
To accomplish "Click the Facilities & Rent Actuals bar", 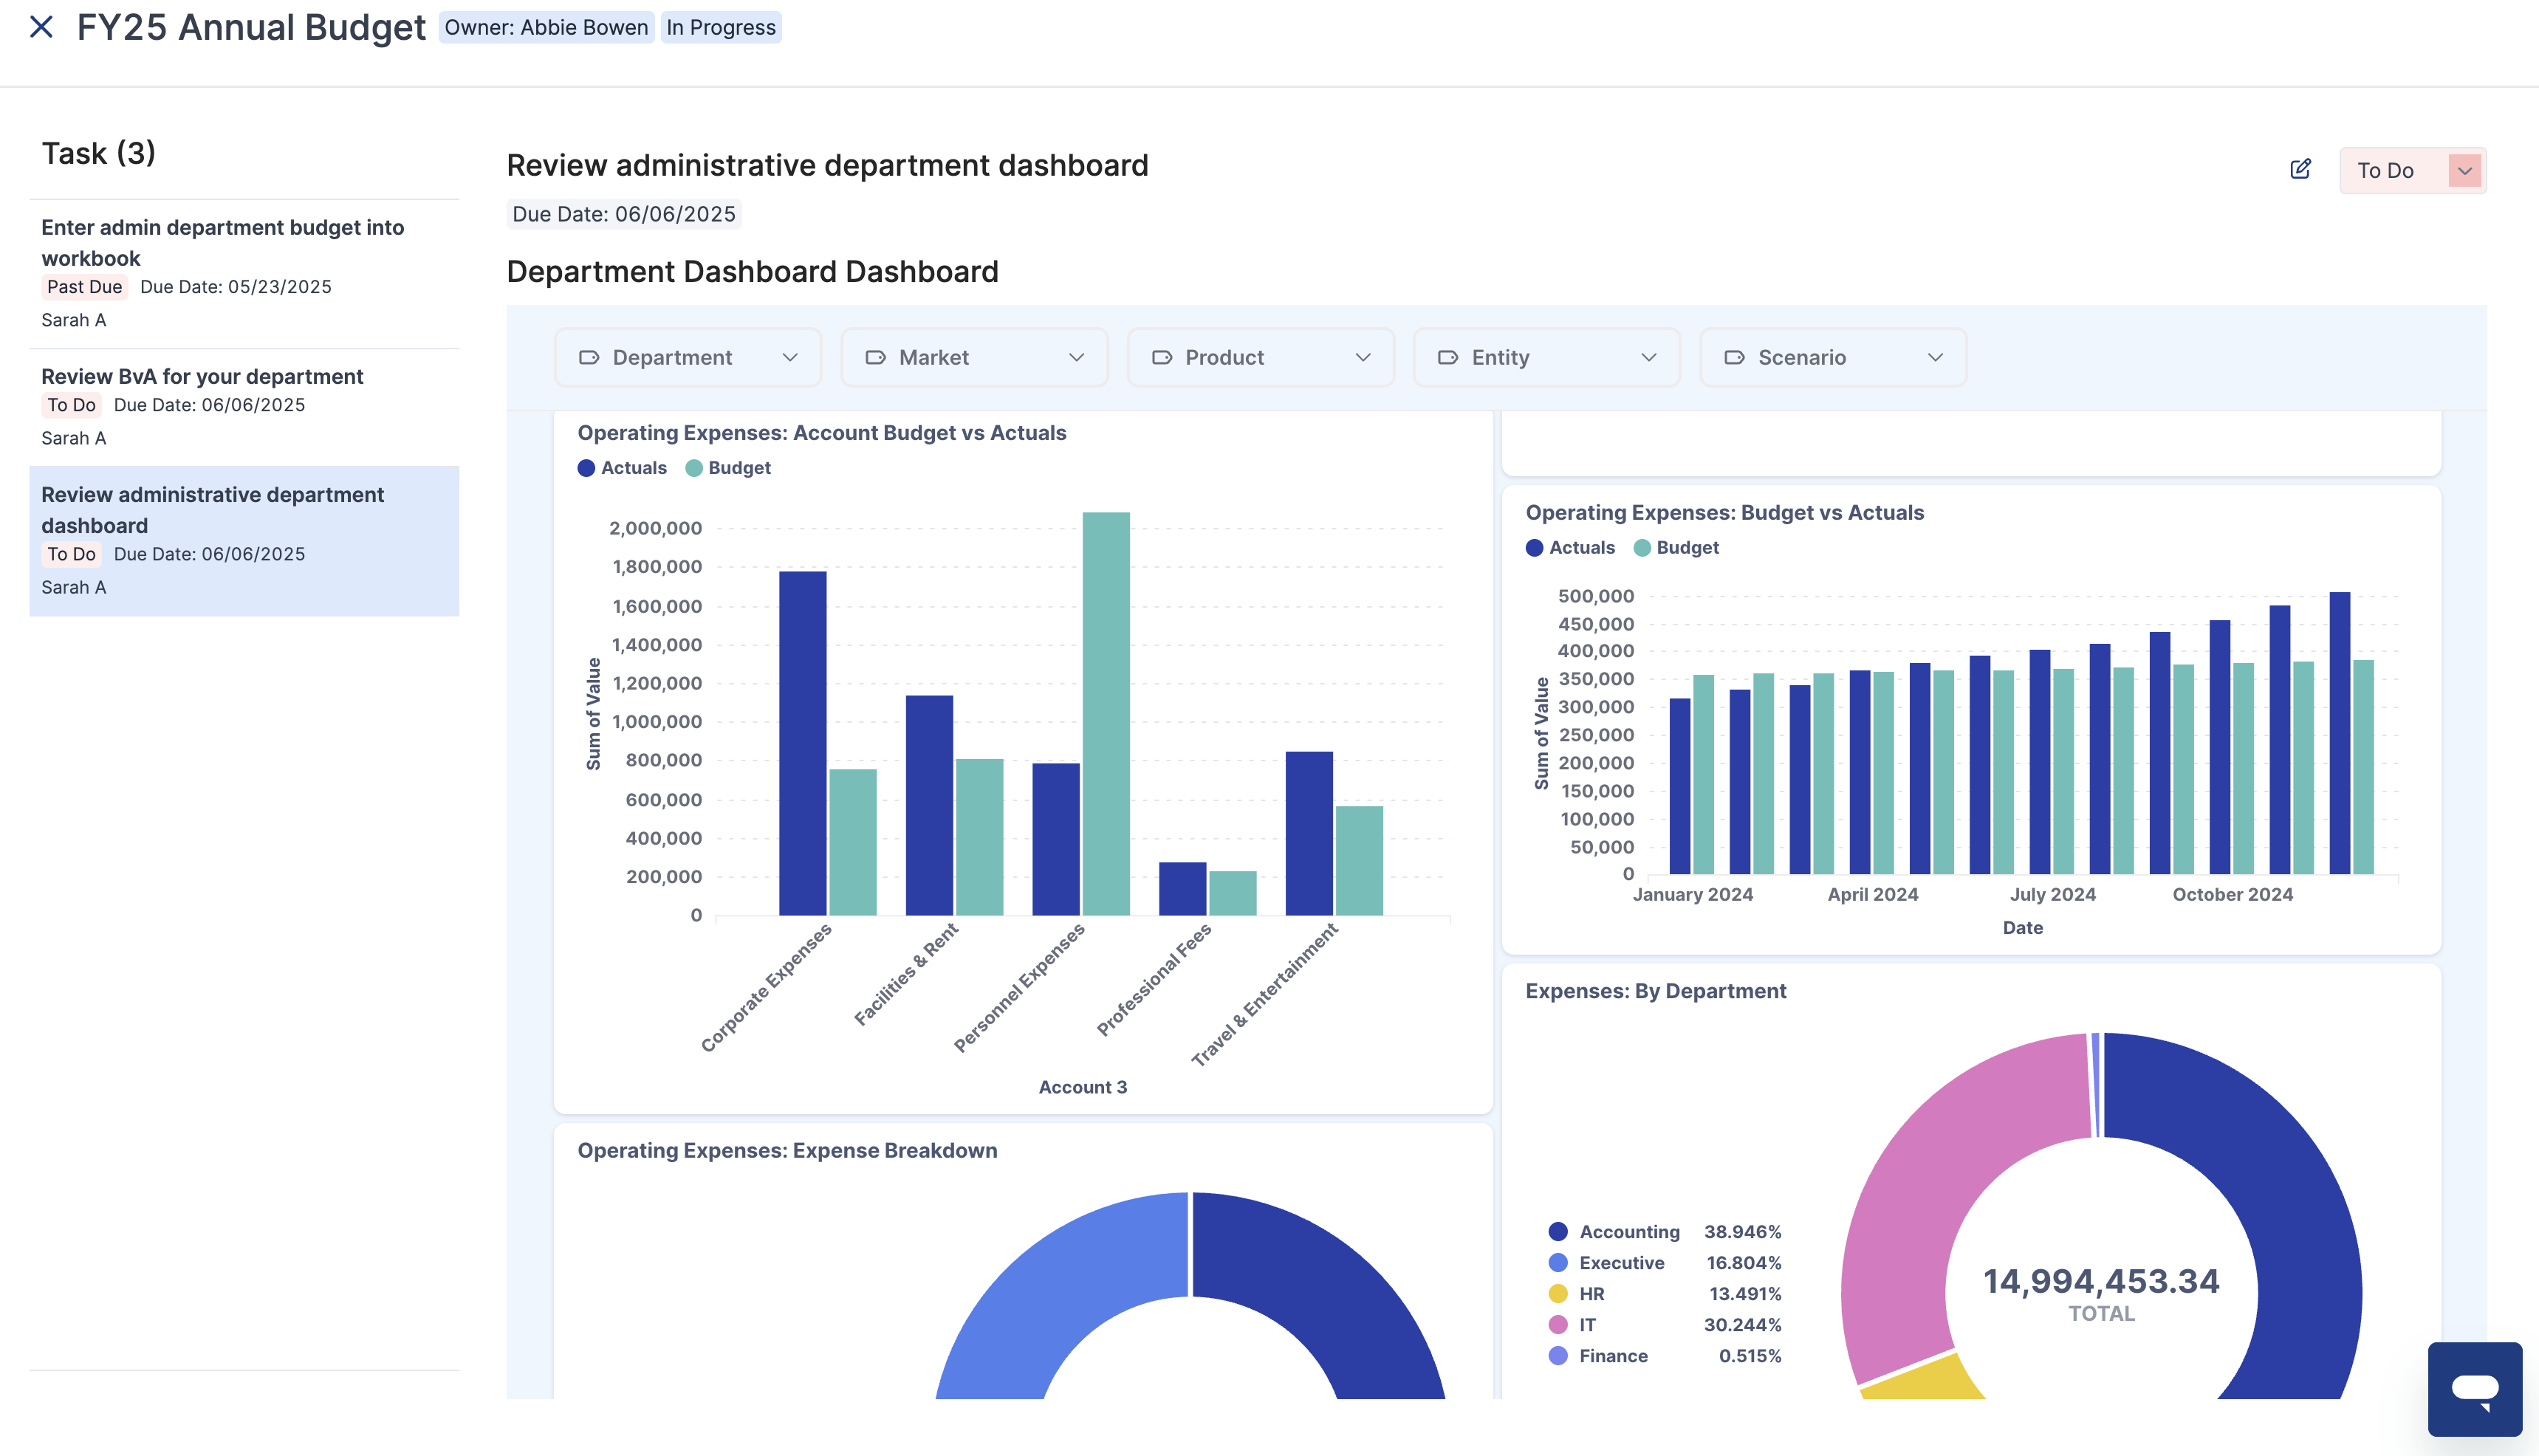I will click(929, 805).
